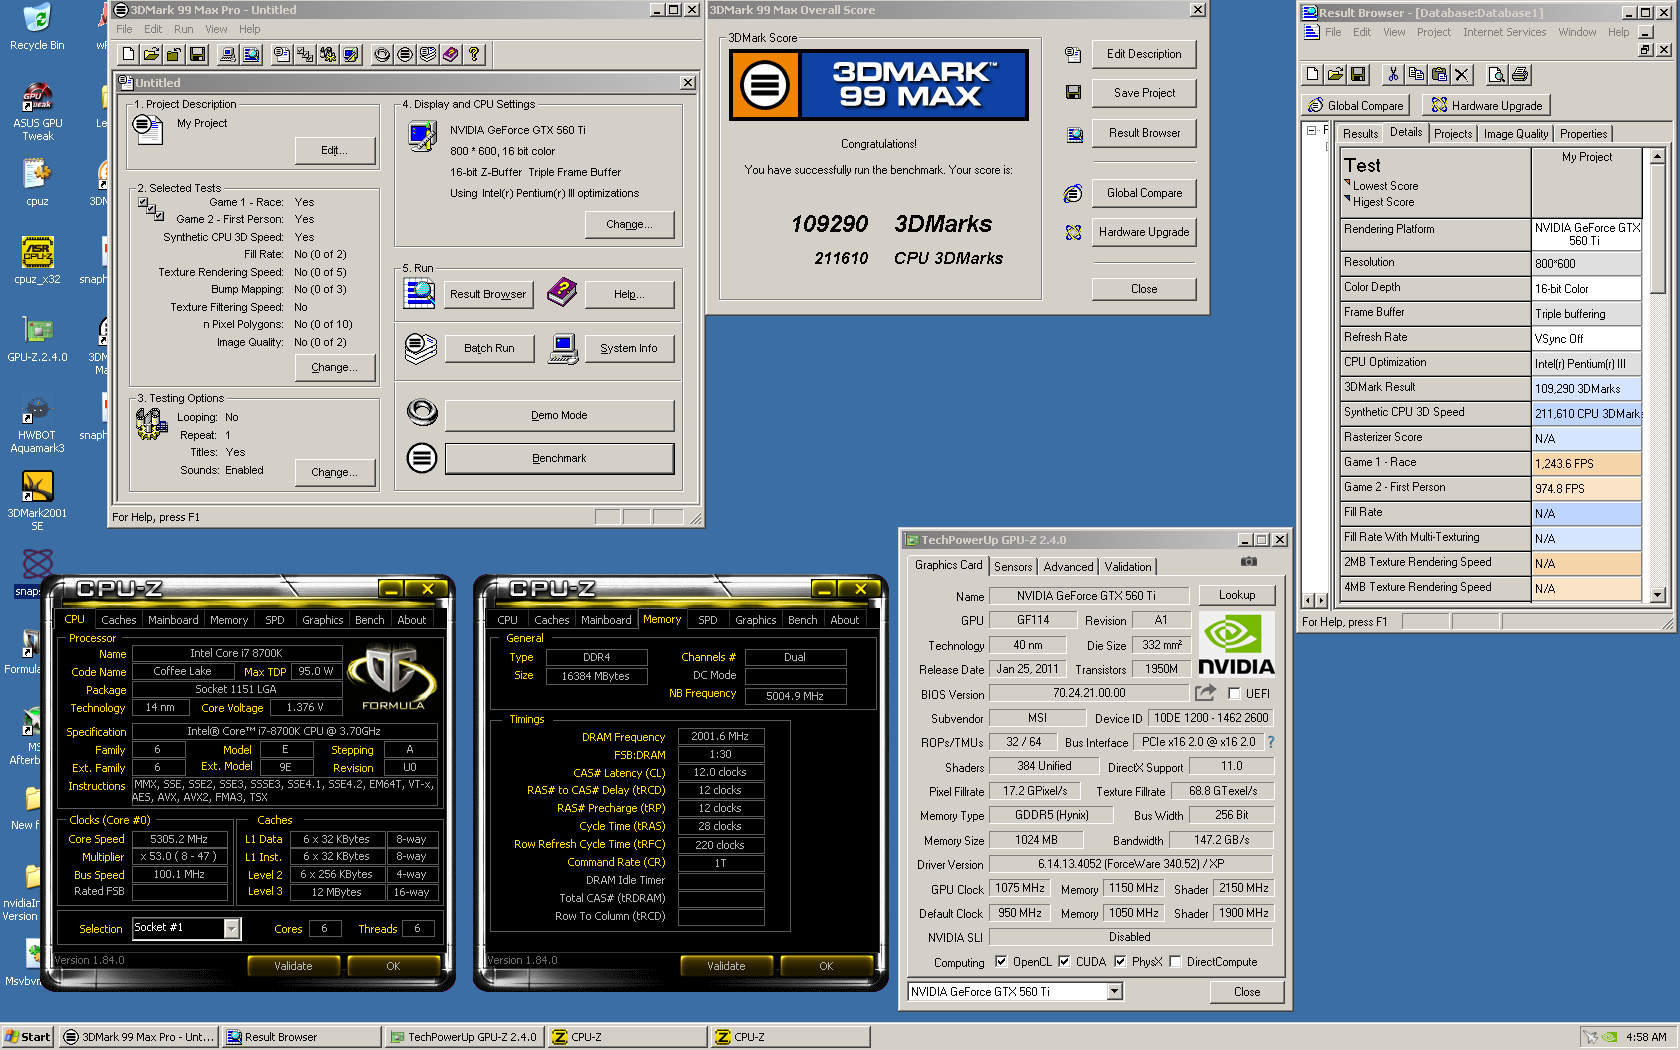Click Open folder icon in Result Browser toolbar
The height and width of the screenshot is (1050, 1680).
click(1335, 74)
